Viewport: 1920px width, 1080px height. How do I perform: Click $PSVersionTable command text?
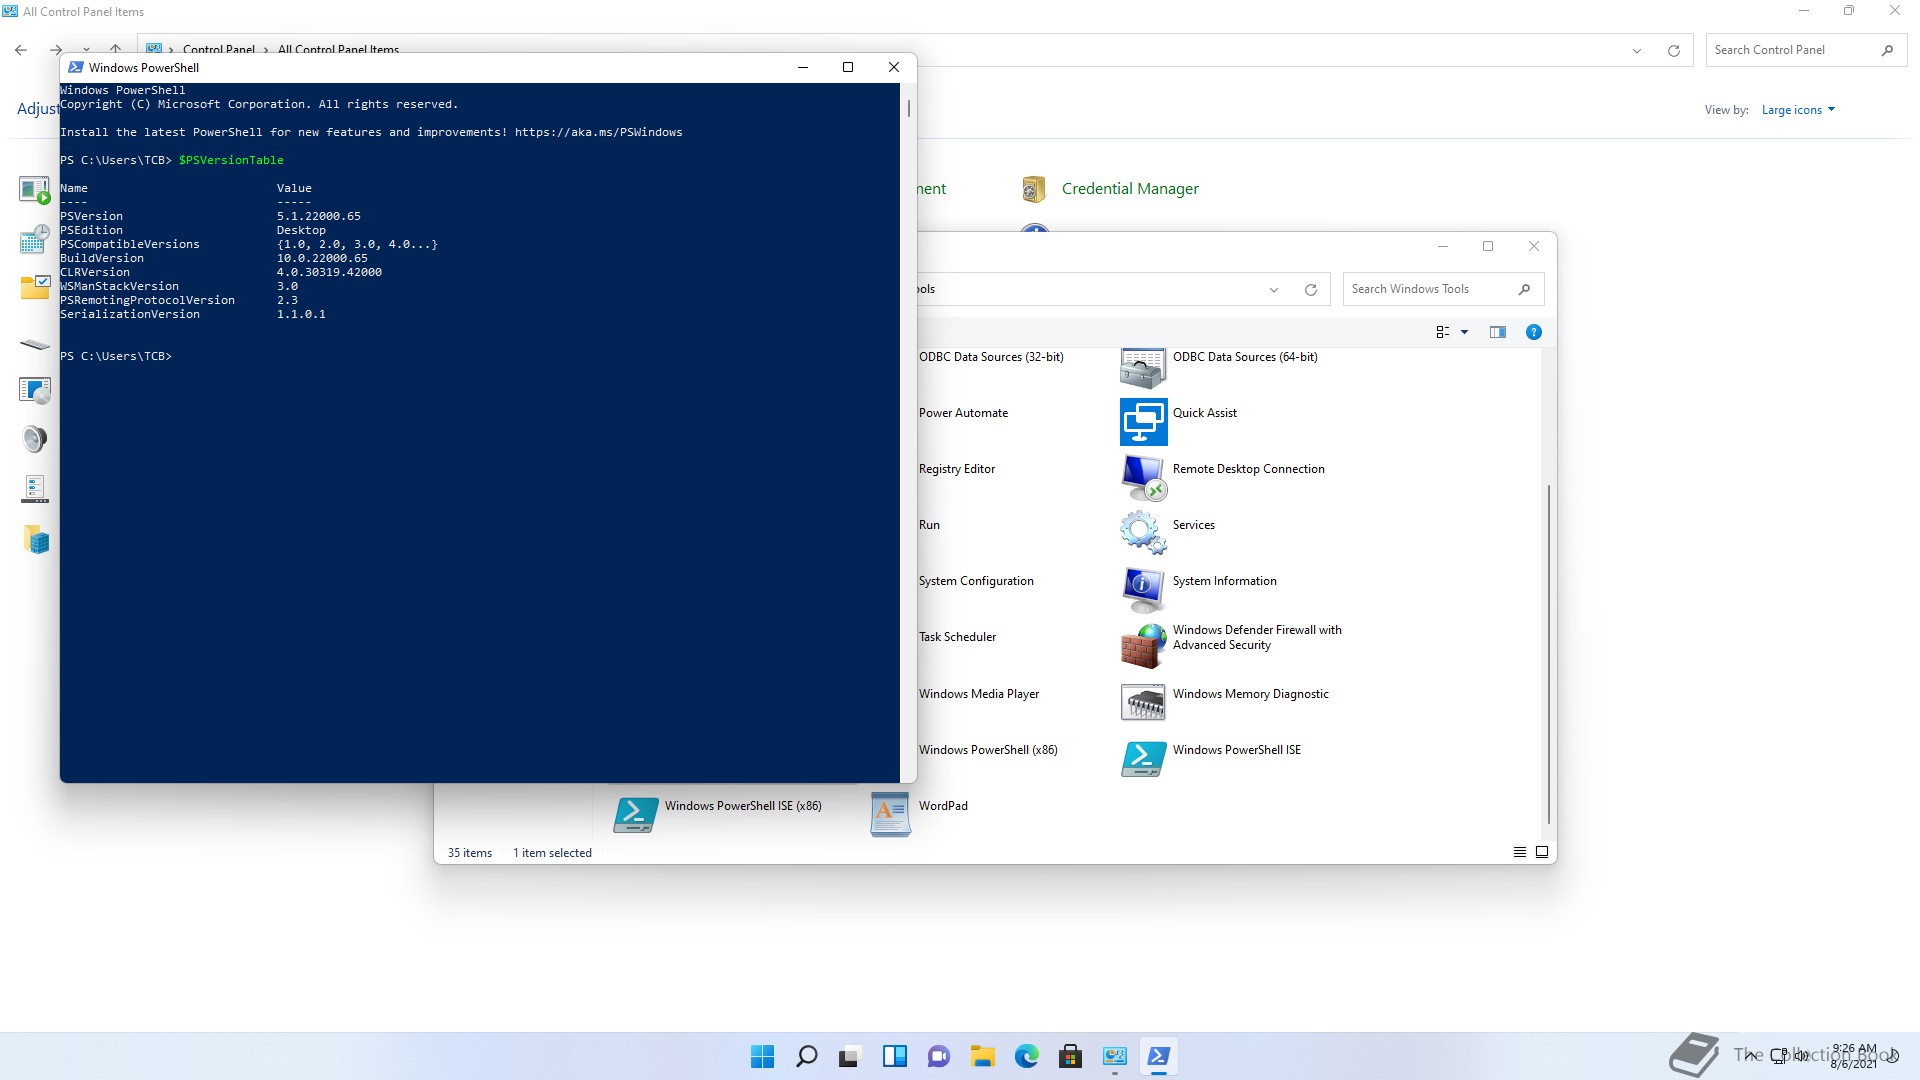pyautogui.click(x=231, y=160)
